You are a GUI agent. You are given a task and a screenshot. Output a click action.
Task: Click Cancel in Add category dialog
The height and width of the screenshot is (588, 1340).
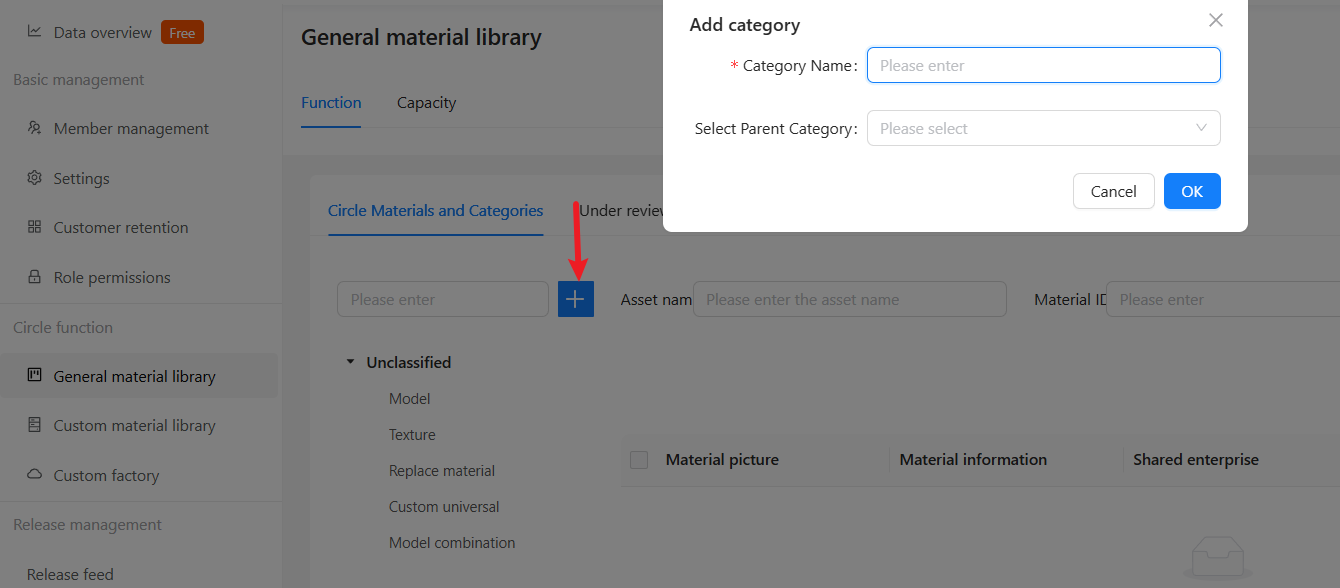[1113, 191]
